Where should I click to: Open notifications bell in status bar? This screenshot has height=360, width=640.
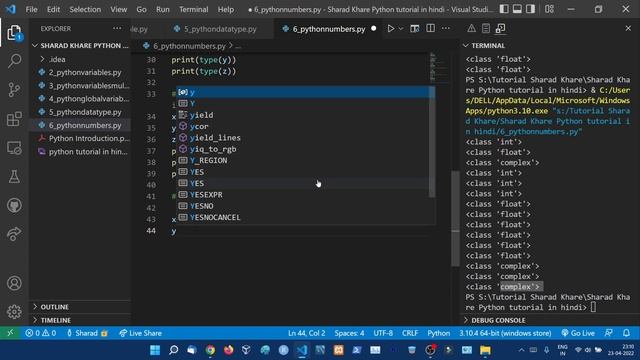(626, 333)
